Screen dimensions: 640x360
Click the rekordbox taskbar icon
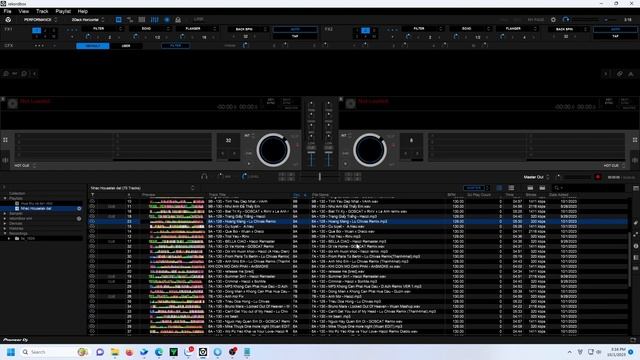click(x=203, y=352)
